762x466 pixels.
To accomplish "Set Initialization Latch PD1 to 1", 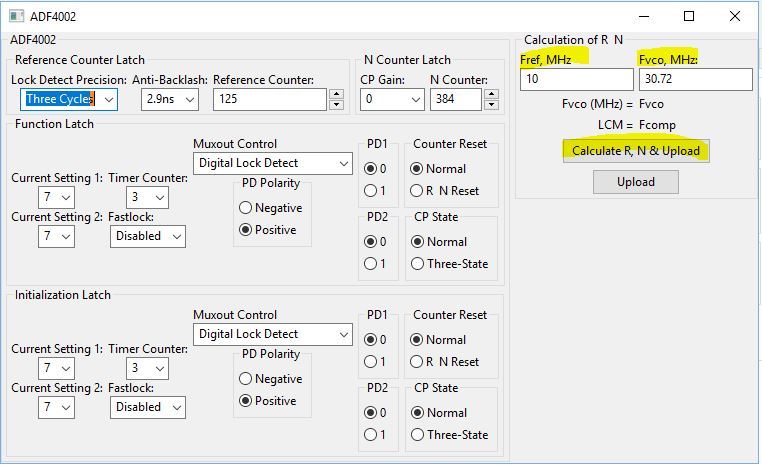I will pos(375,362).
